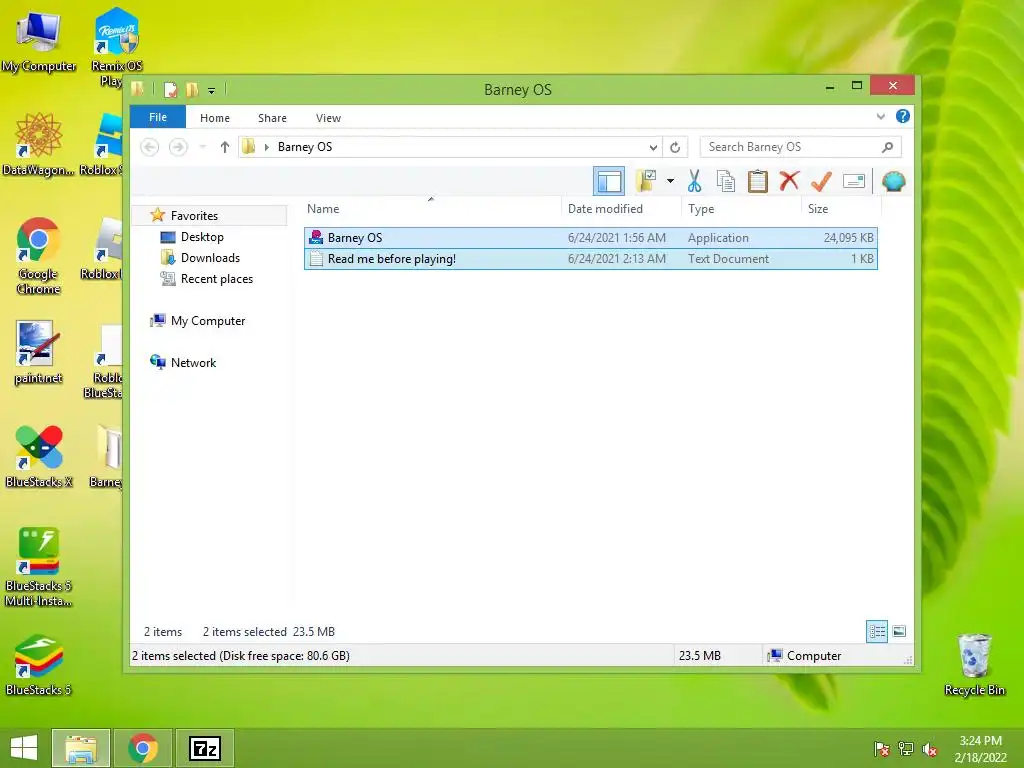This screenshot has width=1024, height=768.
Task: Open Desktop in navigation pane
Action: click(202, 236)
